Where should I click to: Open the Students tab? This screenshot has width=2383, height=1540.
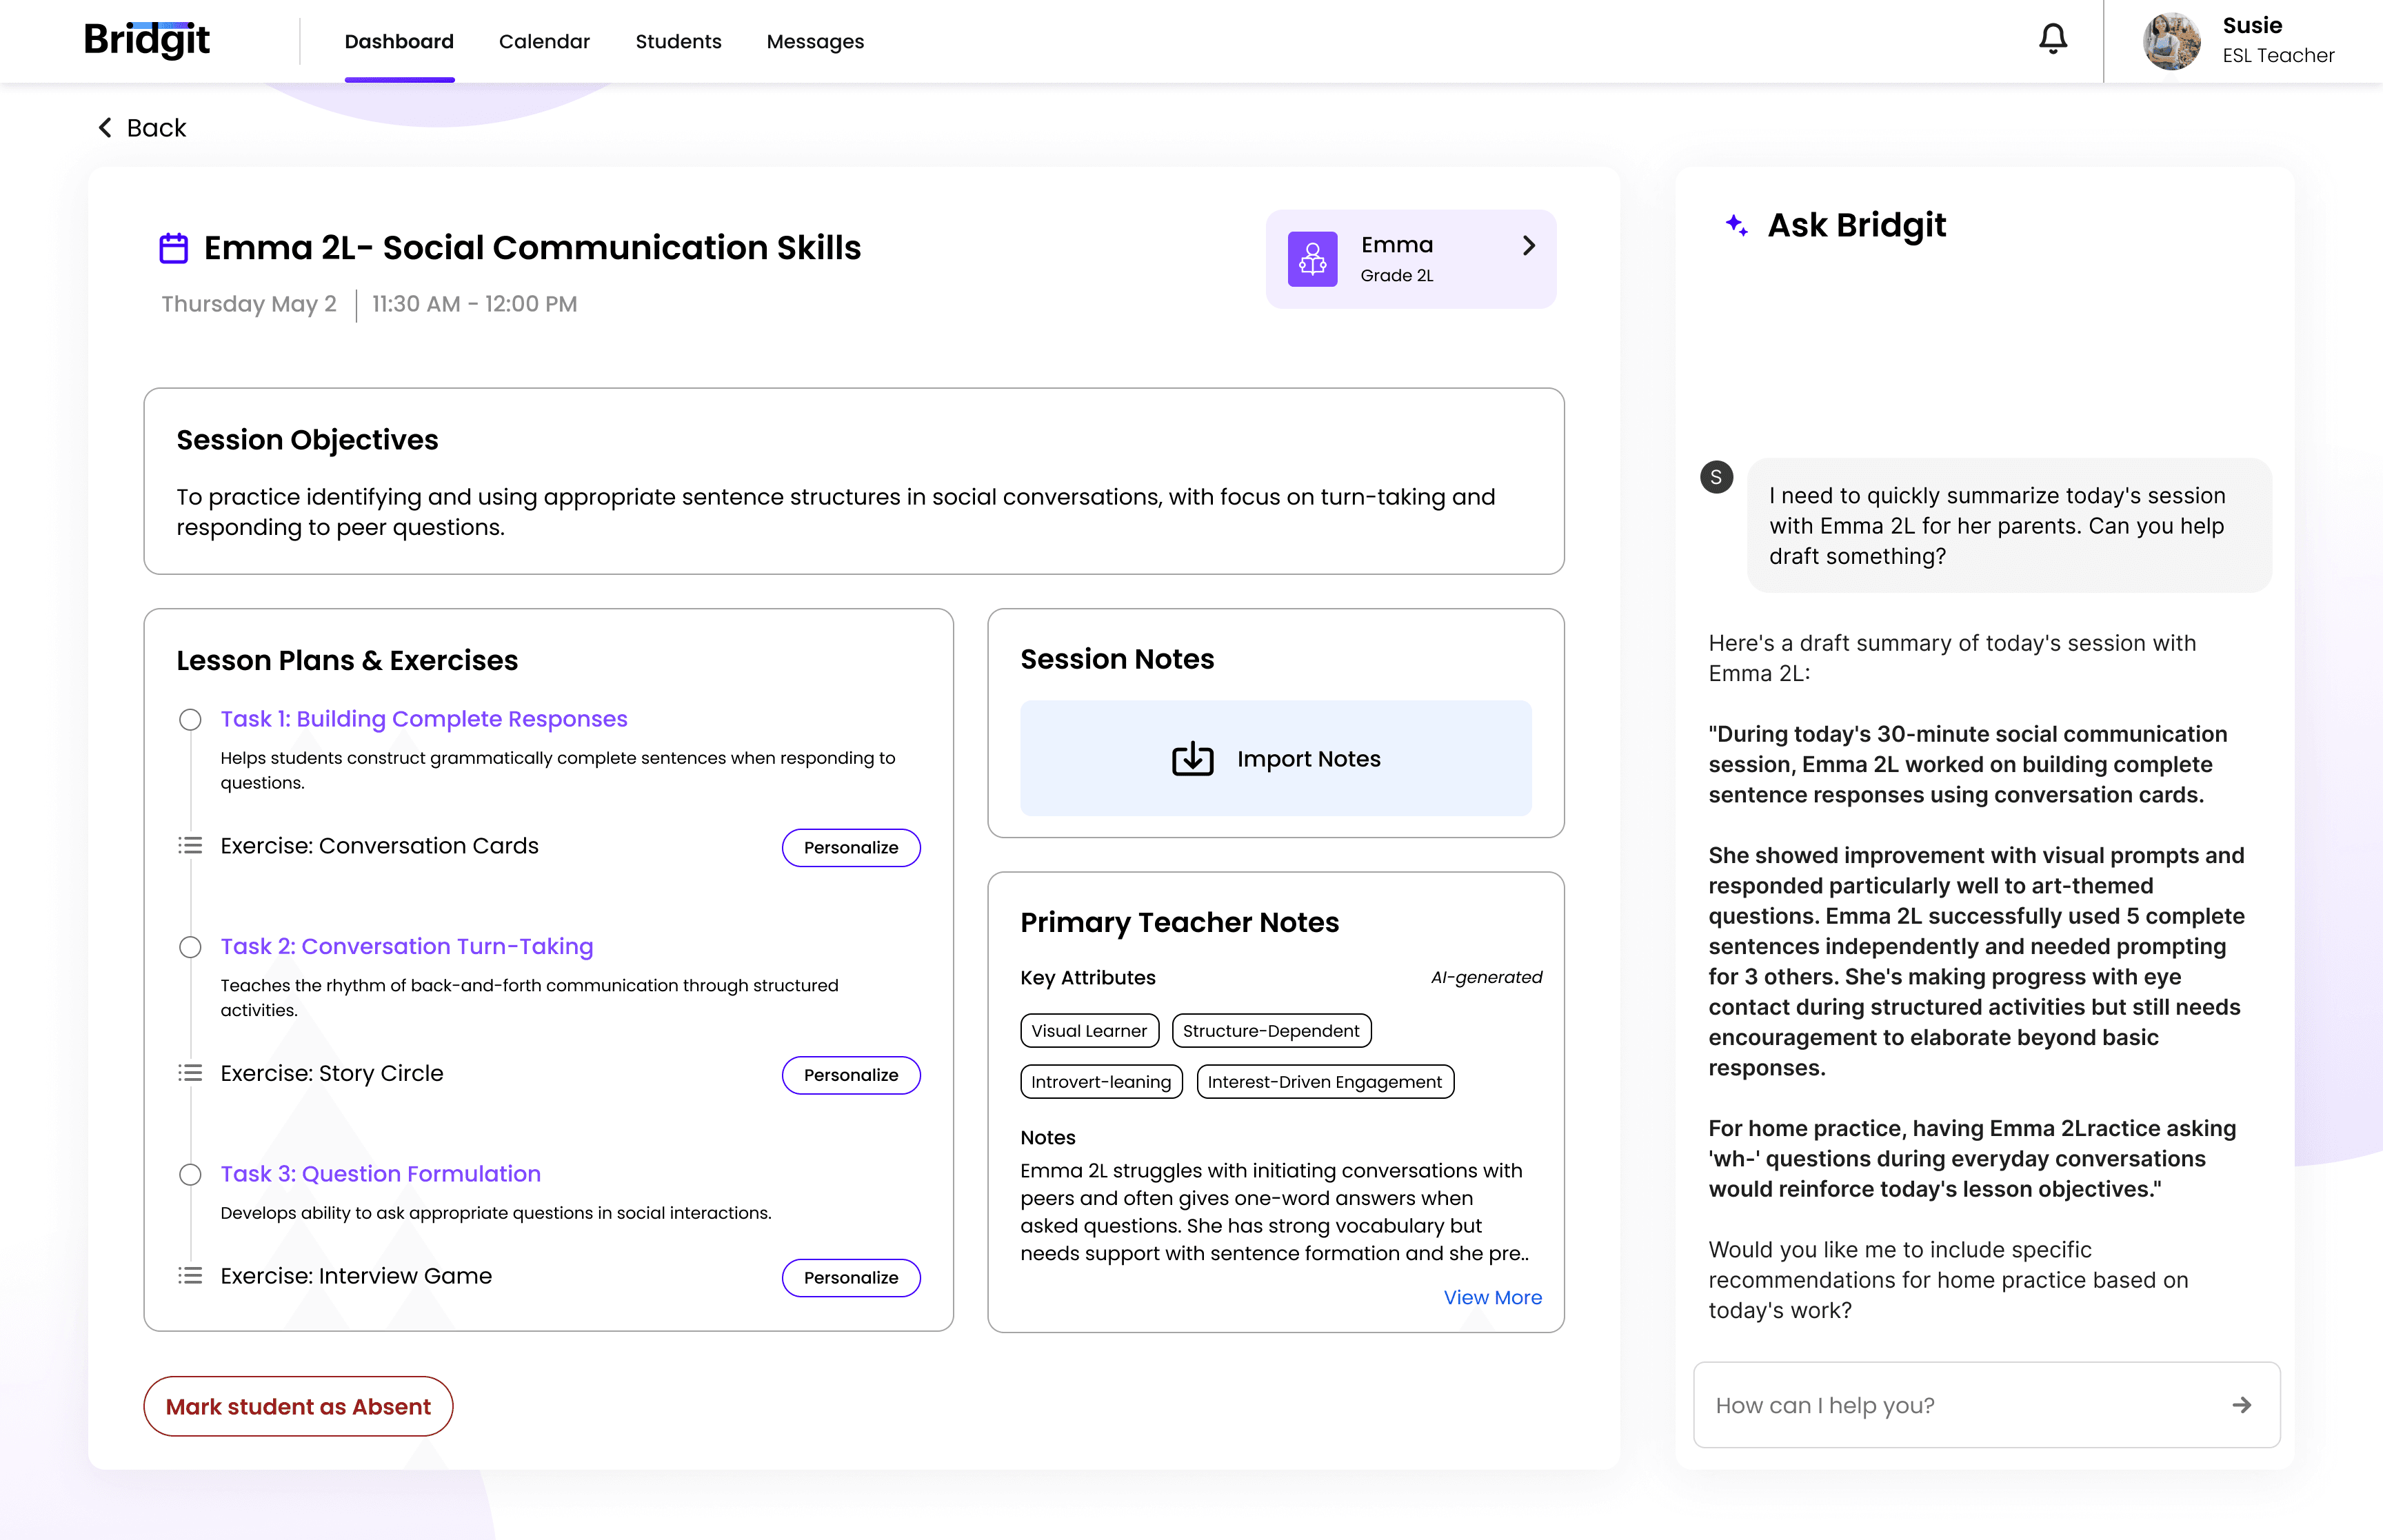[678, 42]
